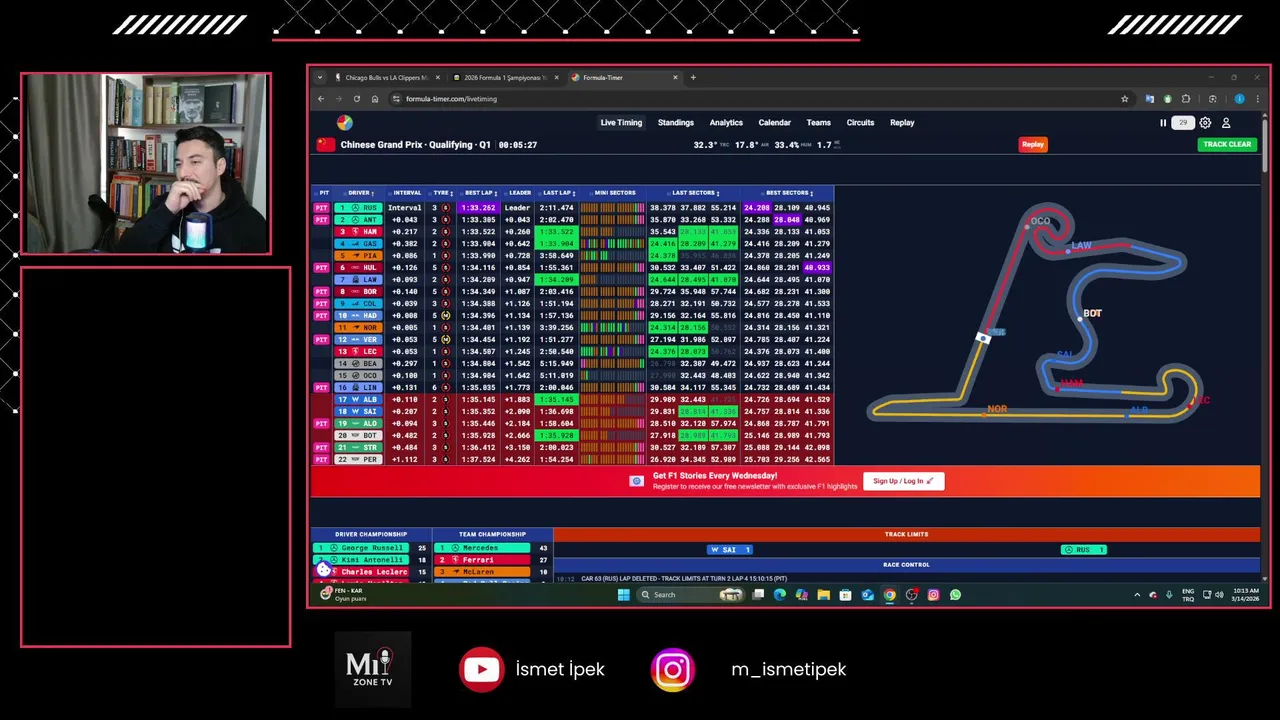The image size is (1280, 720).
Task: Sort table by the TYRE column
Action: tap(442, 193)
